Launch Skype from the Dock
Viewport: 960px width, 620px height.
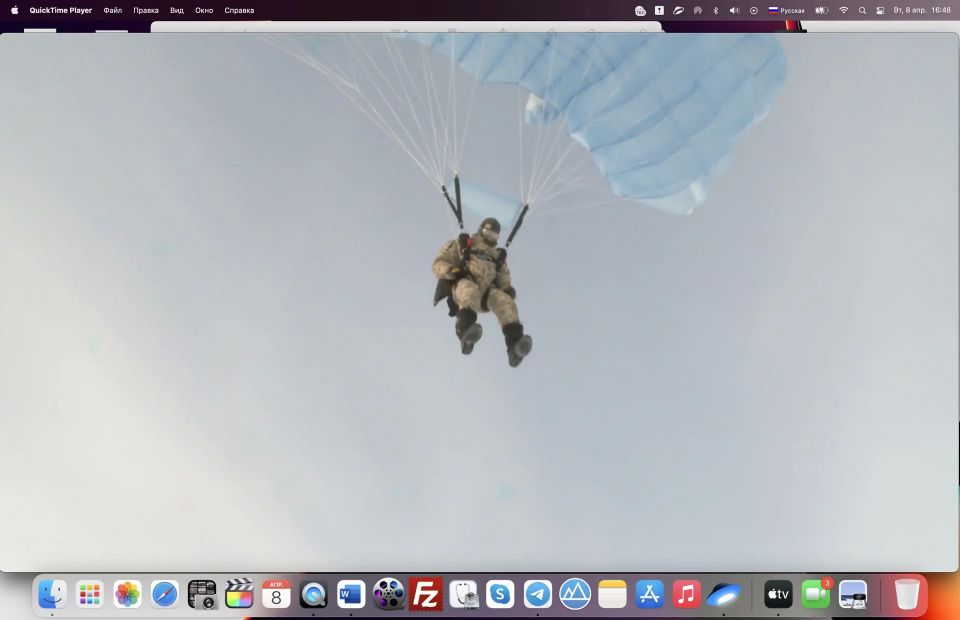[500, 594]
